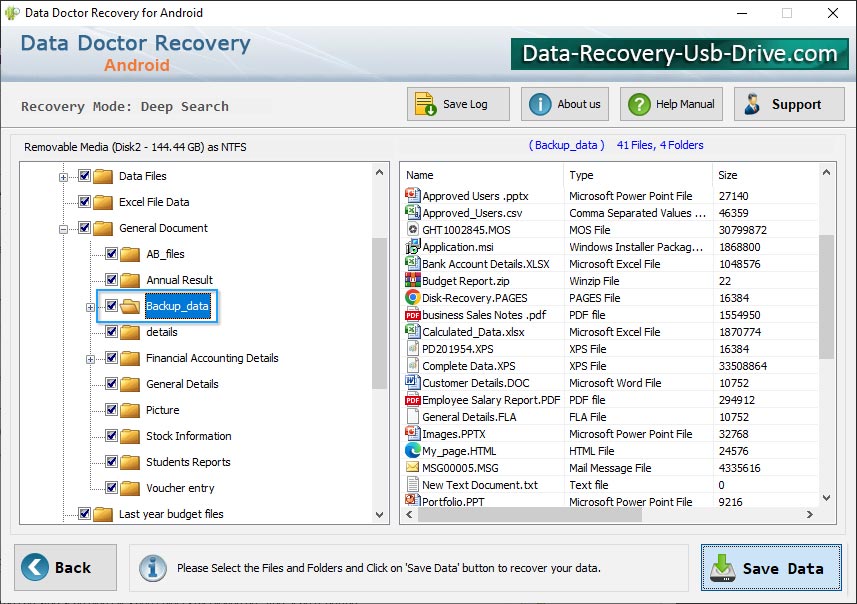
Task: Go Back to the previous step
Action: (x=66, y=567)
